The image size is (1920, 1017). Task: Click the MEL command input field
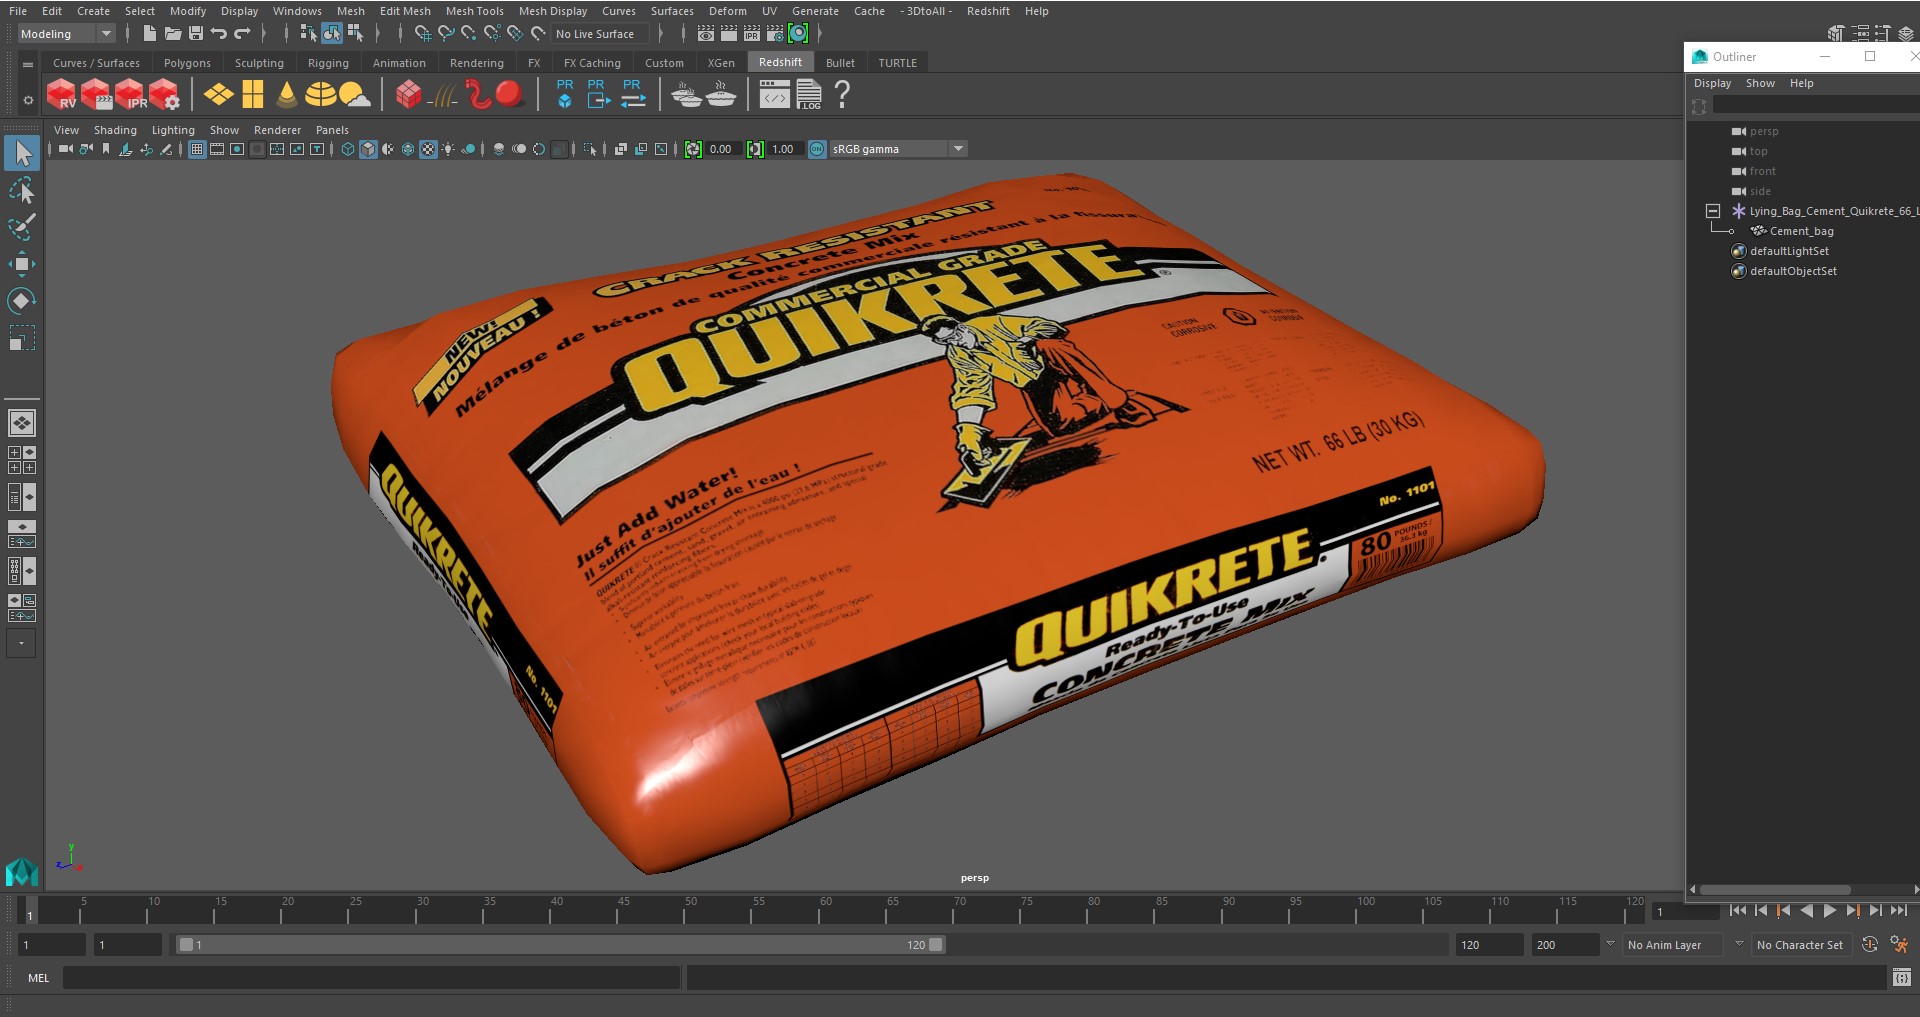[371, 978]
